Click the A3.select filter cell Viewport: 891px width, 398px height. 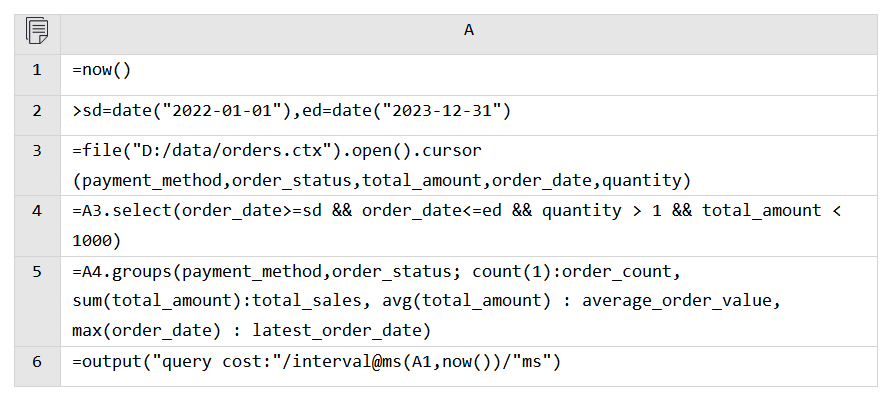click(x=469, y=226)
